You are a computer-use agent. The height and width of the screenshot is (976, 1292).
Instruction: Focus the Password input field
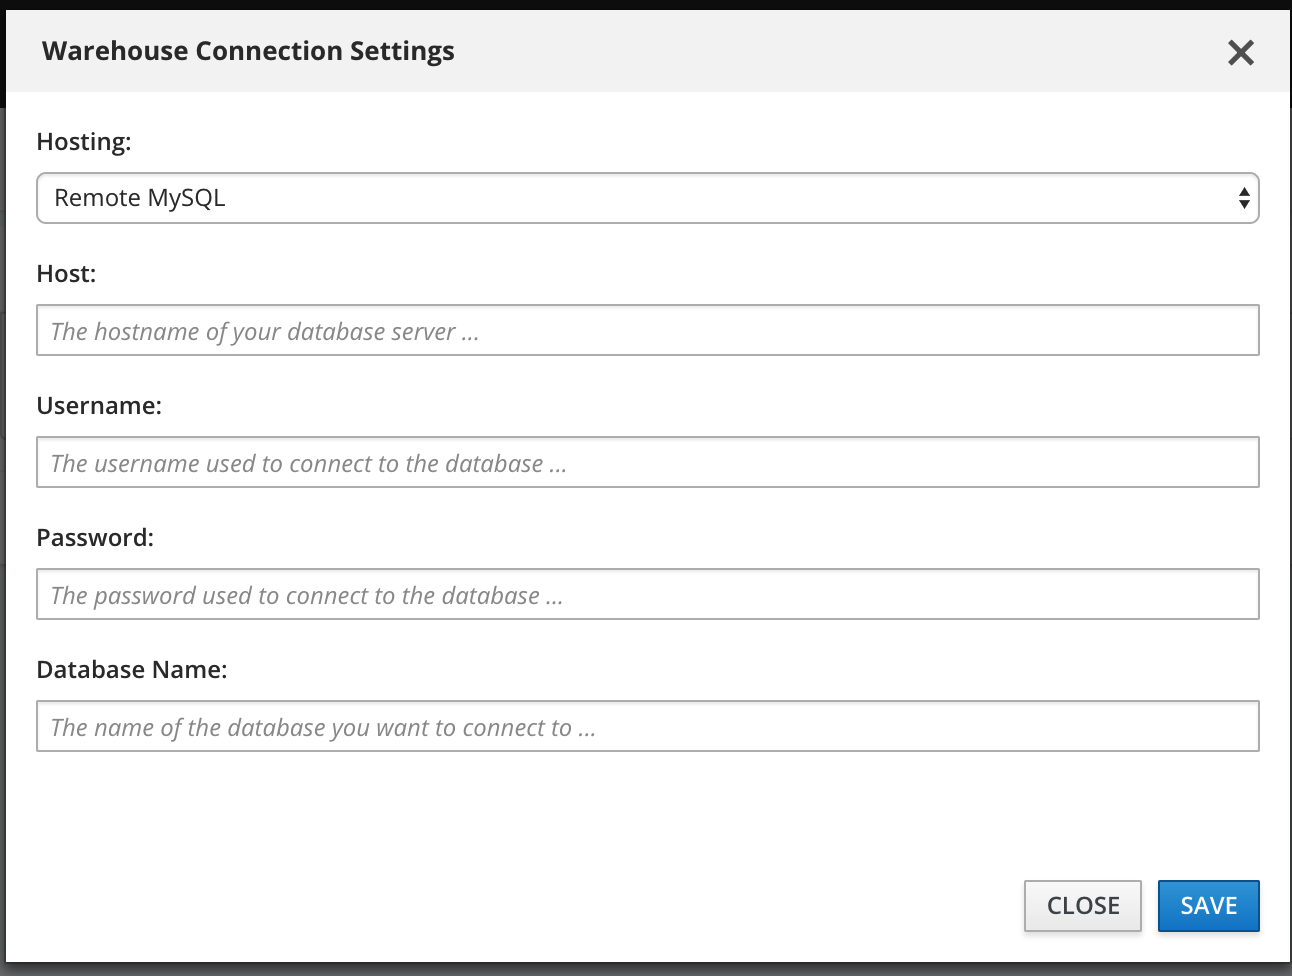647,594
